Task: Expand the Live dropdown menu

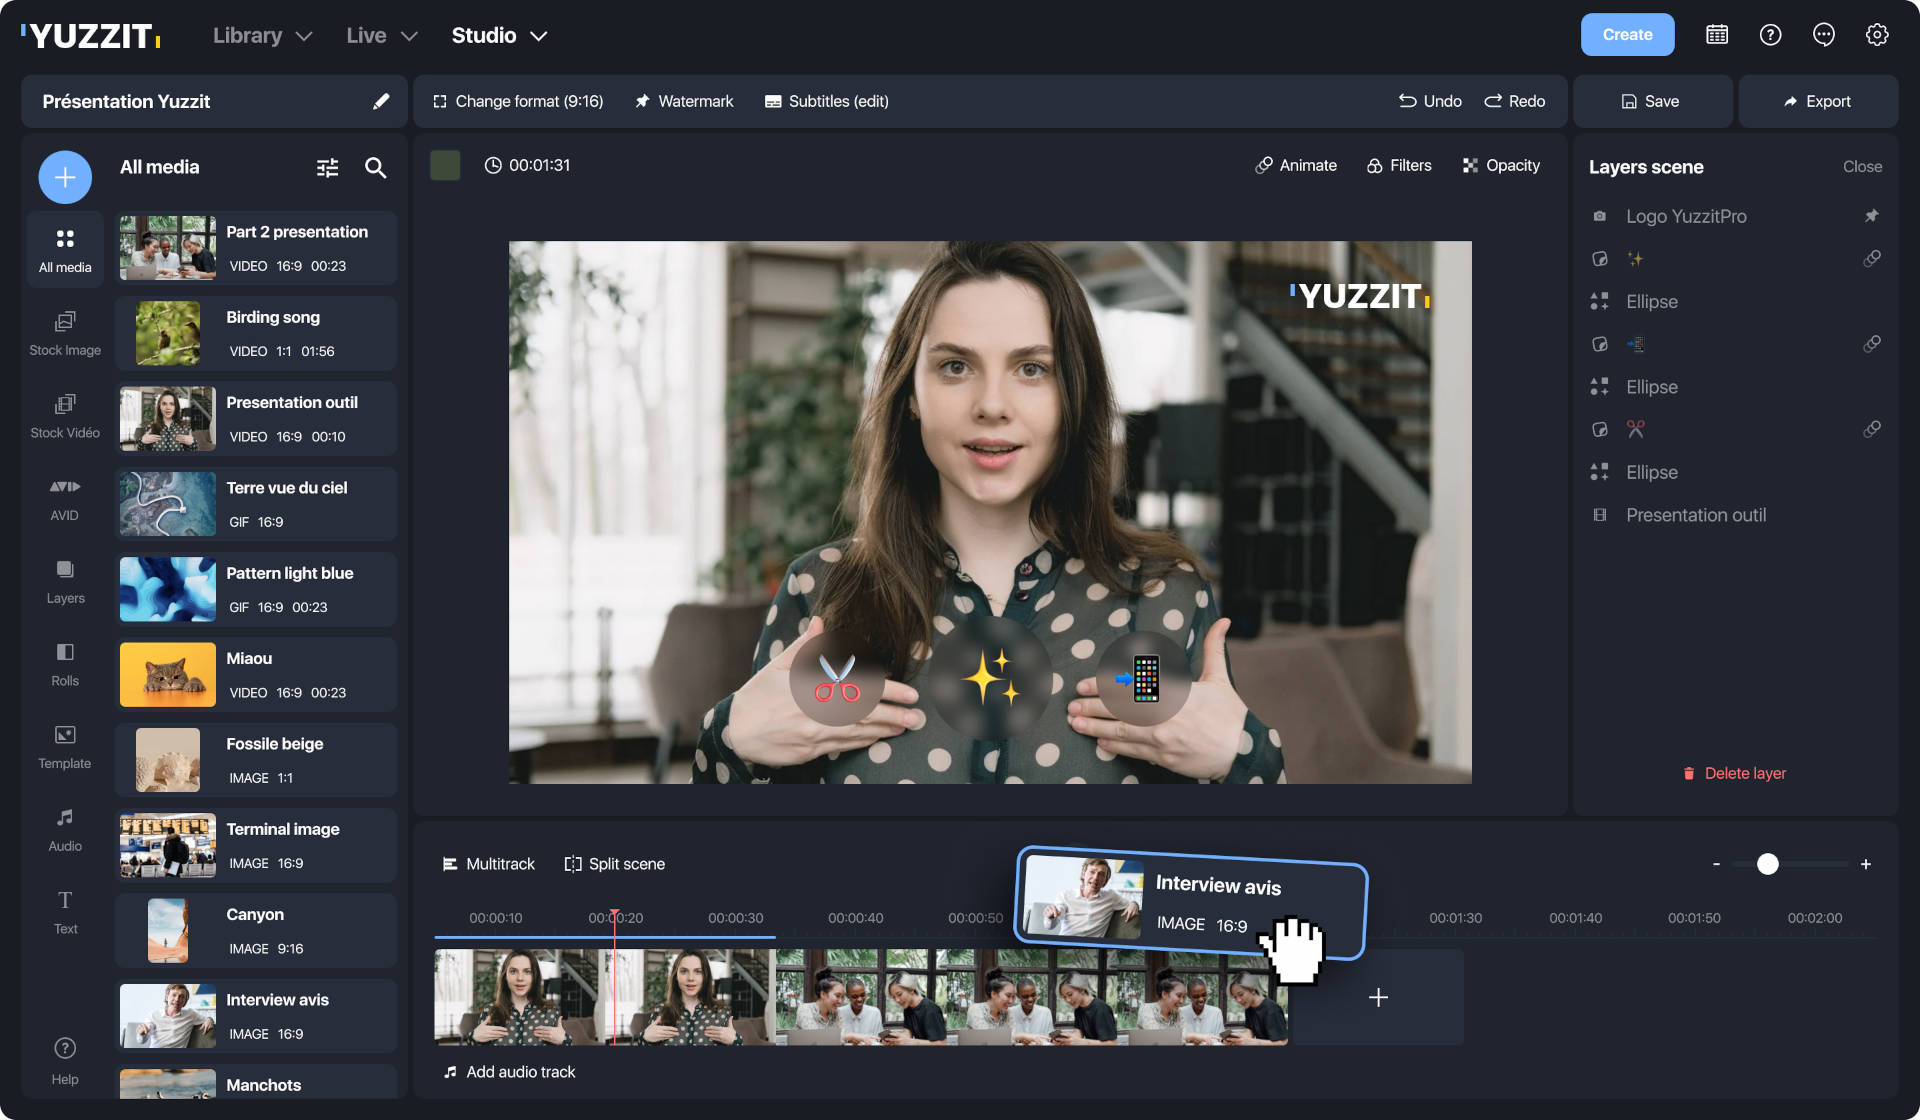Action: click(x=381, y=36)
